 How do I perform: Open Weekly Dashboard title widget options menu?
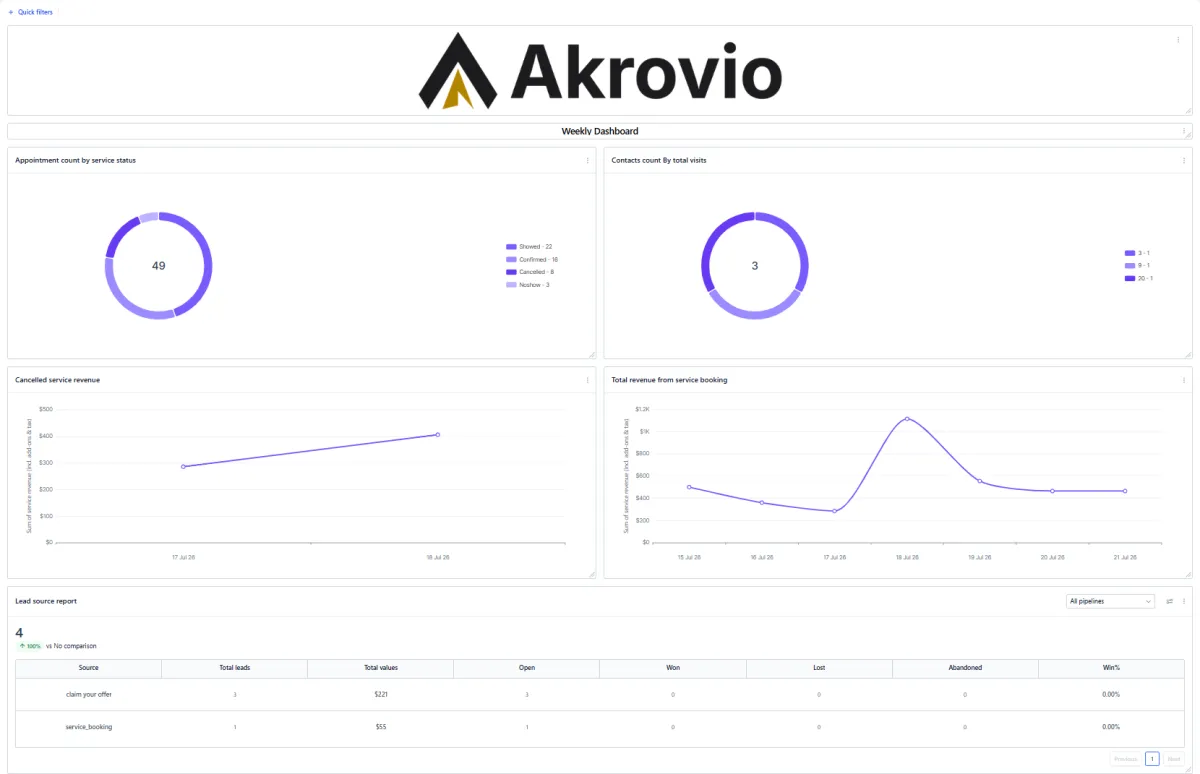click(1184, 131)
